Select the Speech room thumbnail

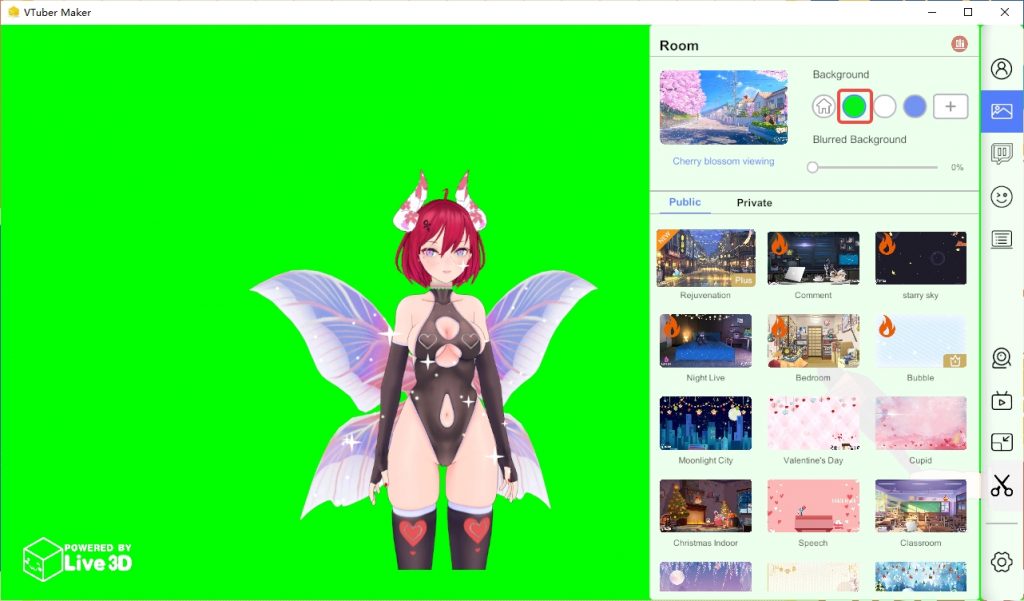pyautogui.click(x=813, y=506)
